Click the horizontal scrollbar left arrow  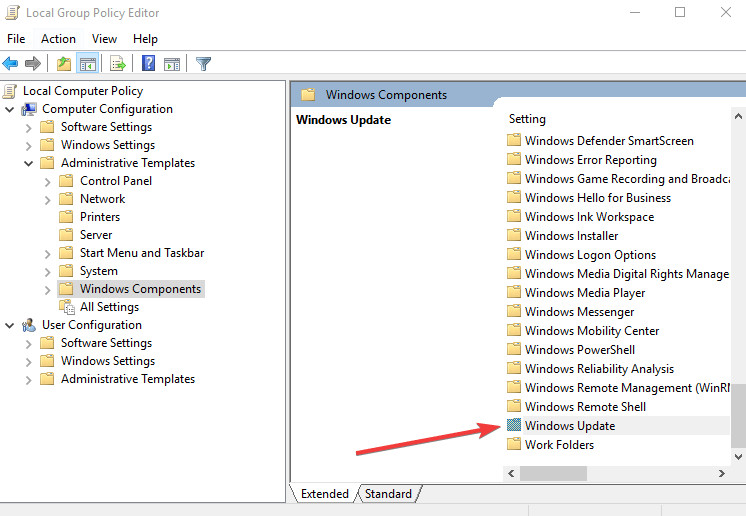511,473
